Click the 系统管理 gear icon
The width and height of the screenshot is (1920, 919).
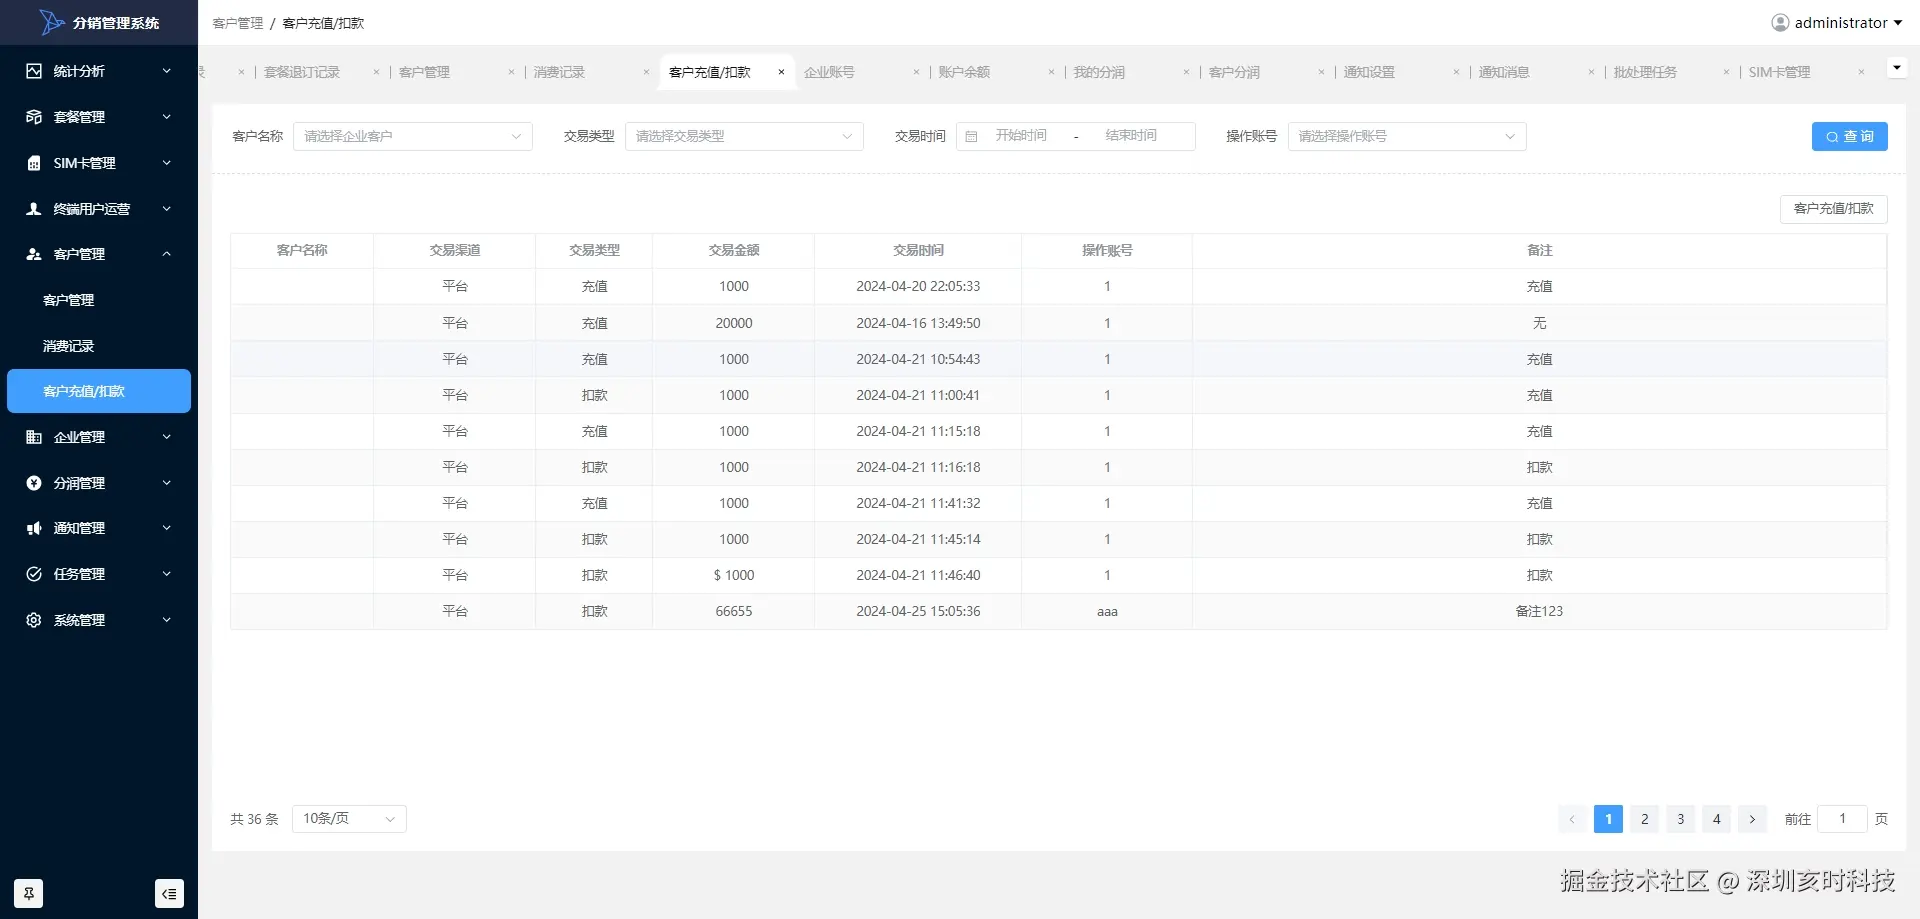click(34, 620)
